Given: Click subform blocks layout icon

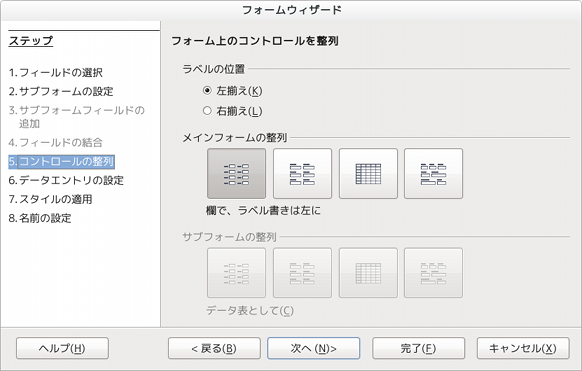Looking at the screenshot, I should 434,273.
